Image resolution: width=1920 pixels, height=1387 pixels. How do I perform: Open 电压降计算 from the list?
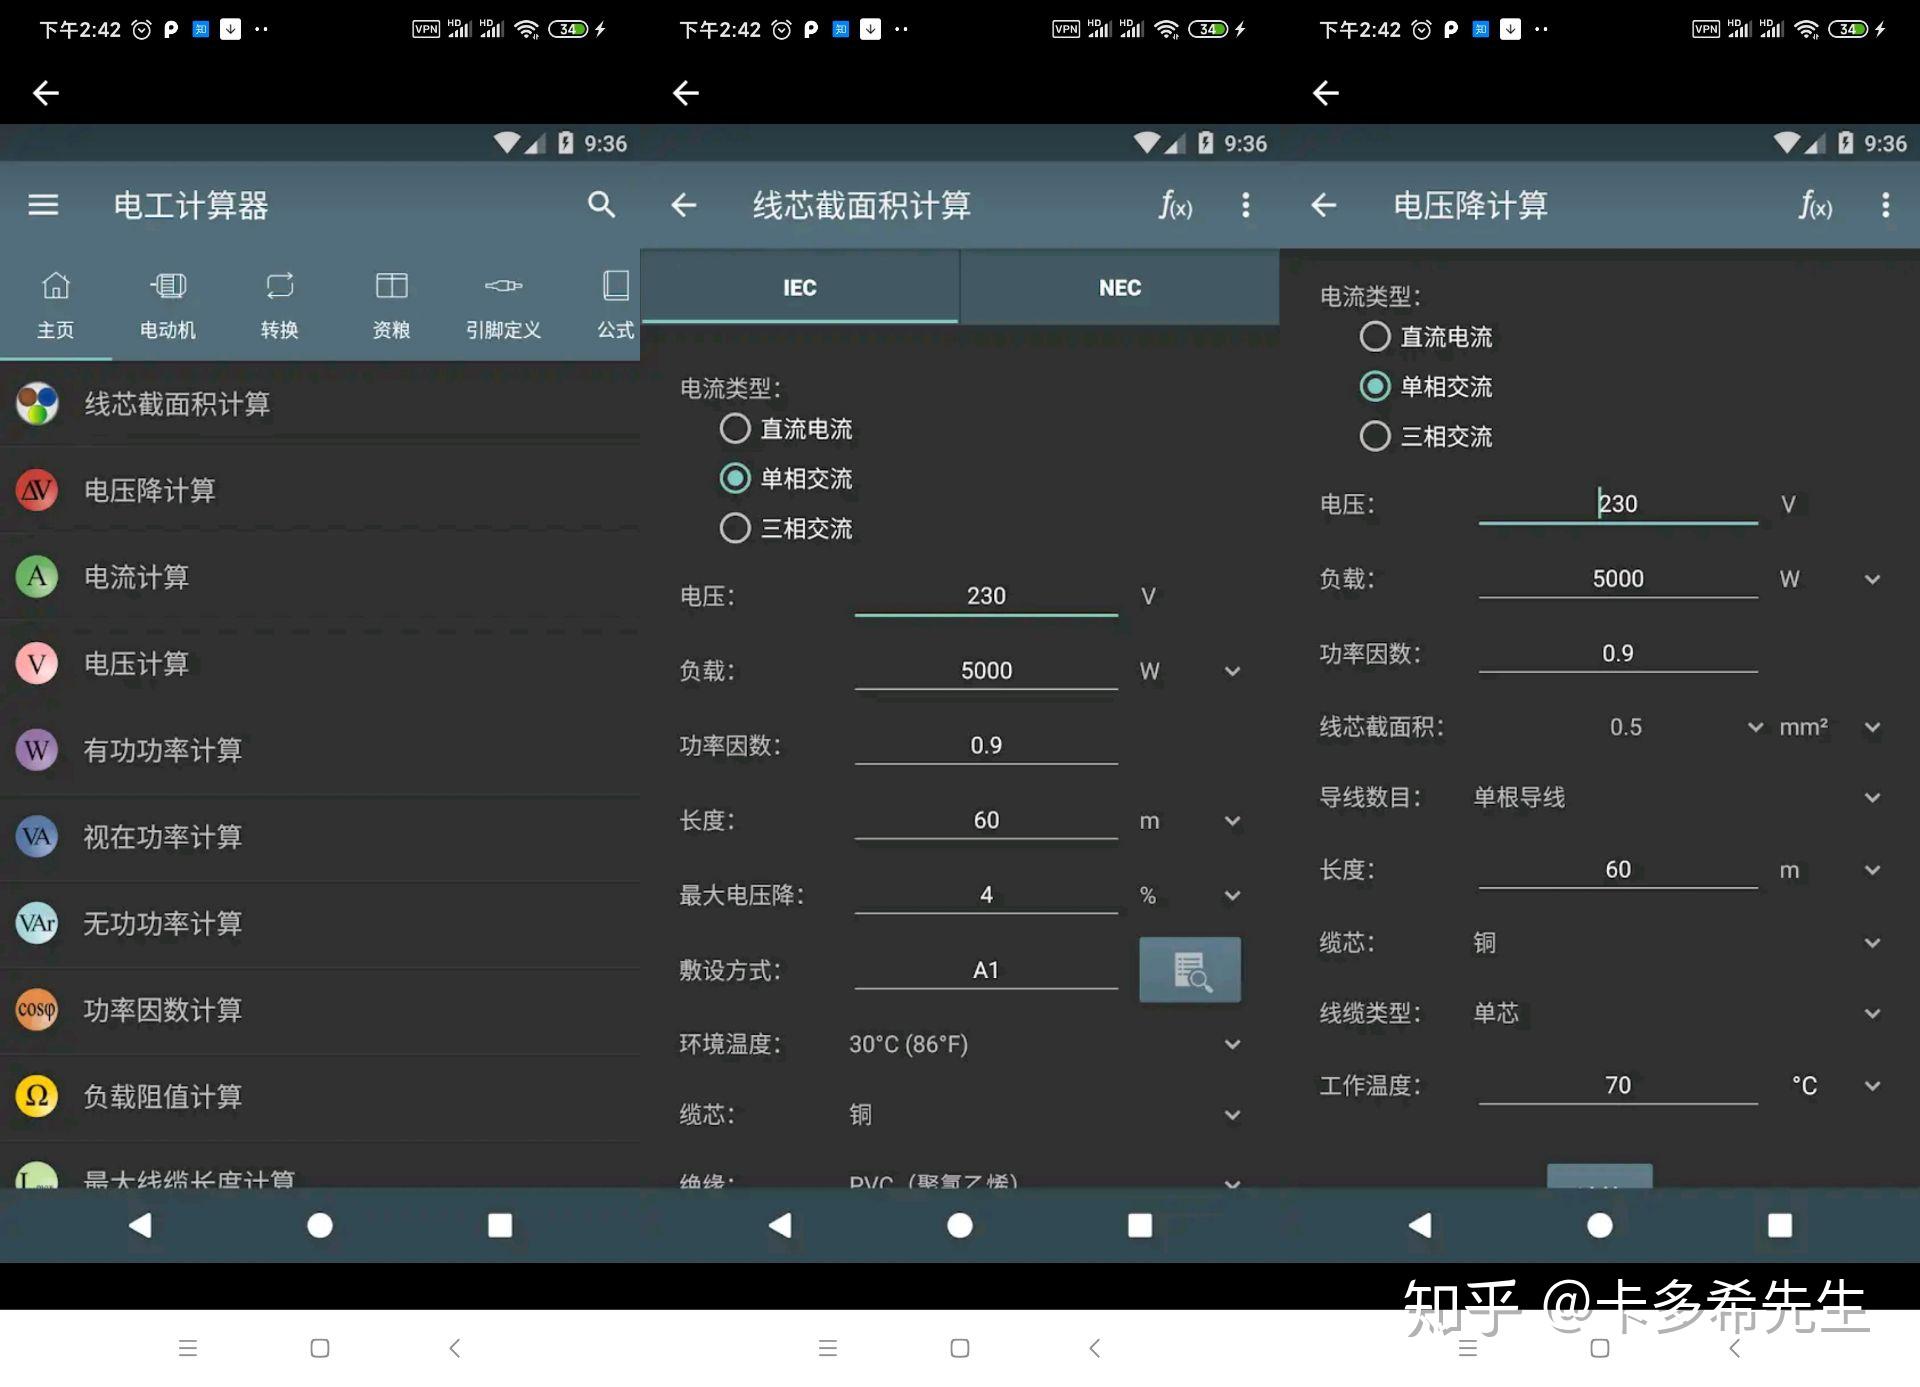(x=150, y=490)
